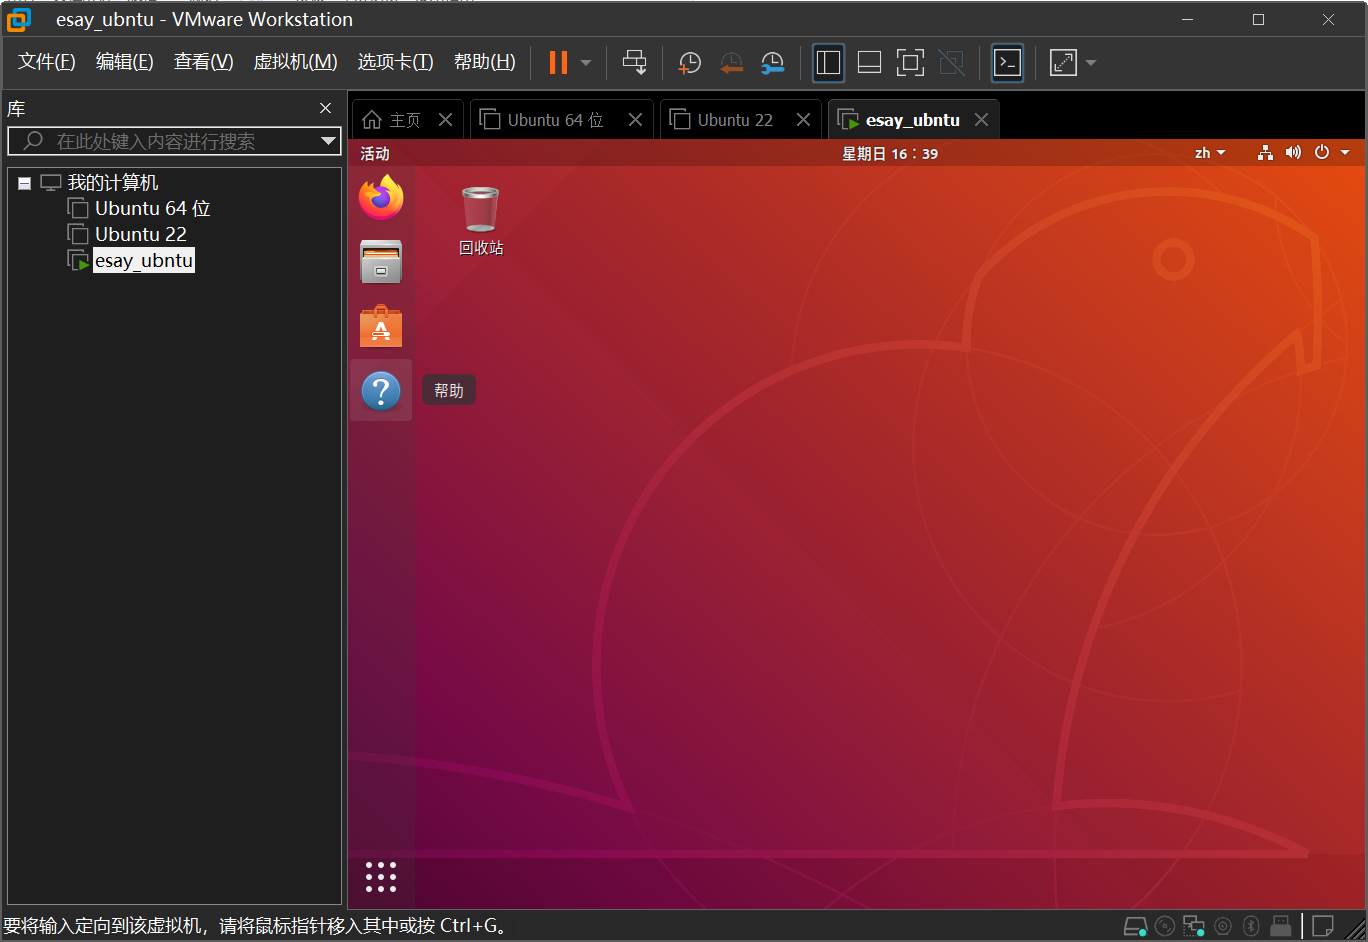Click 活动 in Ubuntu top bar
Image resolution: width=1368 pixels, height=942 pixels.
(x=375, y=153)
